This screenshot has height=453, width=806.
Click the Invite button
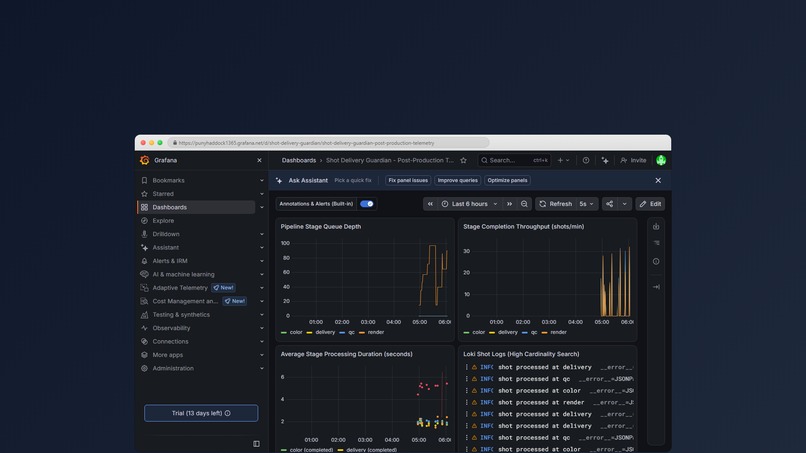pyautogui.click(x=633, y=160)
